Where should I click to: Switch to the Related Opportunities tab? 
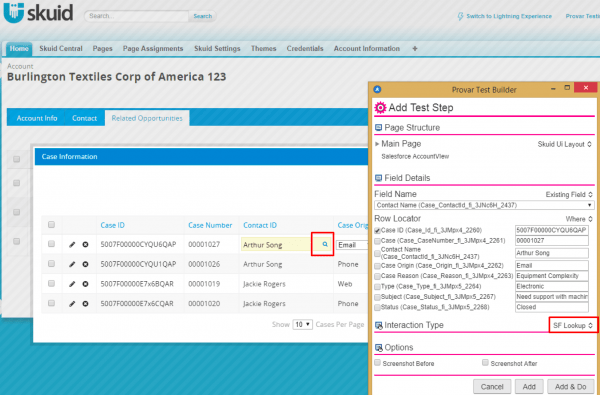coord(147,118)
